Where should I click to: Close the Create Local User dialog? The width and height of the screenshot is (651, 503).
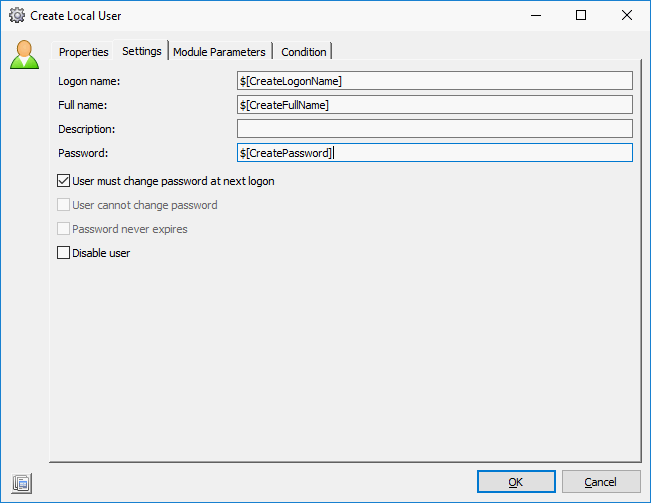click(x=626, y=16)
